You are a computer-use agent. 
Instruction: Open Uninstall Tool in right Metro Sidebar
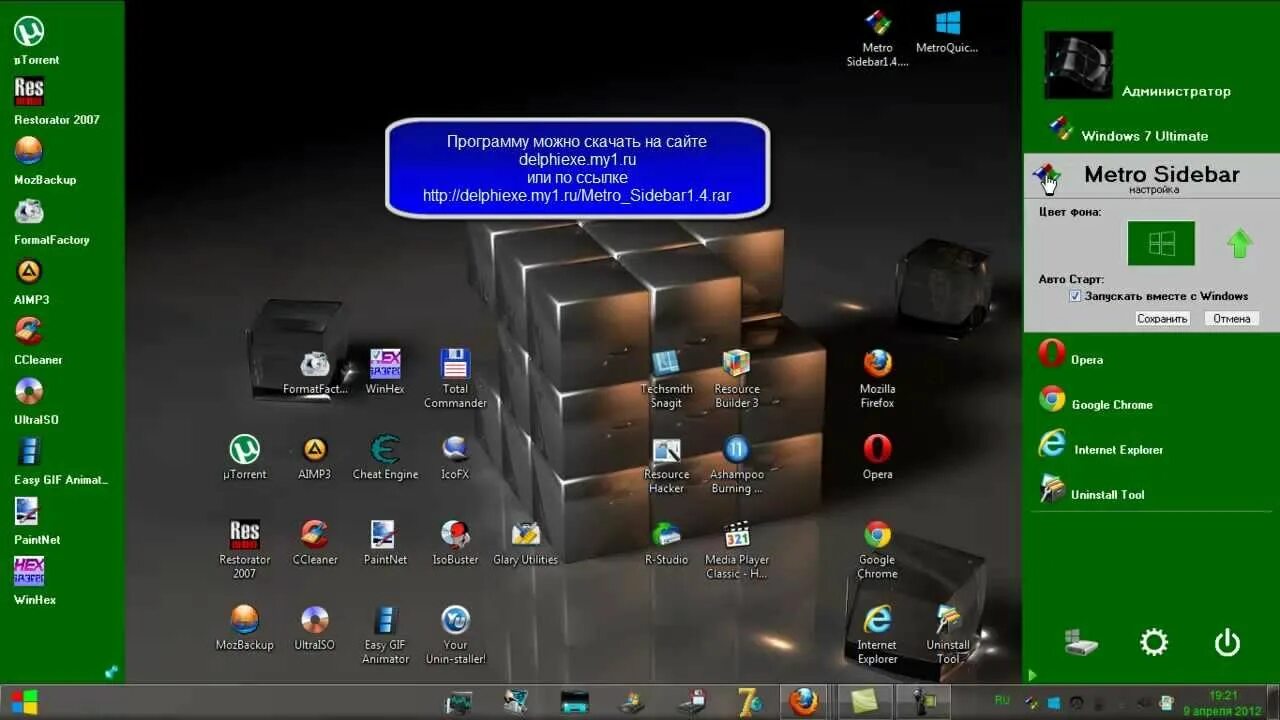click(x=1091, y=490)
